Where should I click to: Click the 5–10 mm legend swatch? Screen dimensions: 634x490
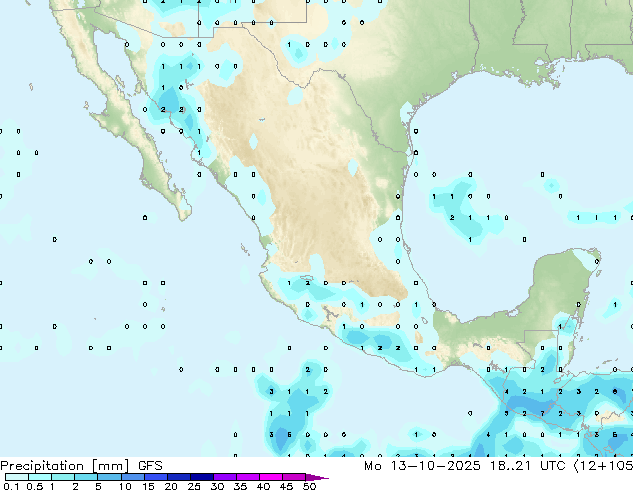(x=109, y=477)
